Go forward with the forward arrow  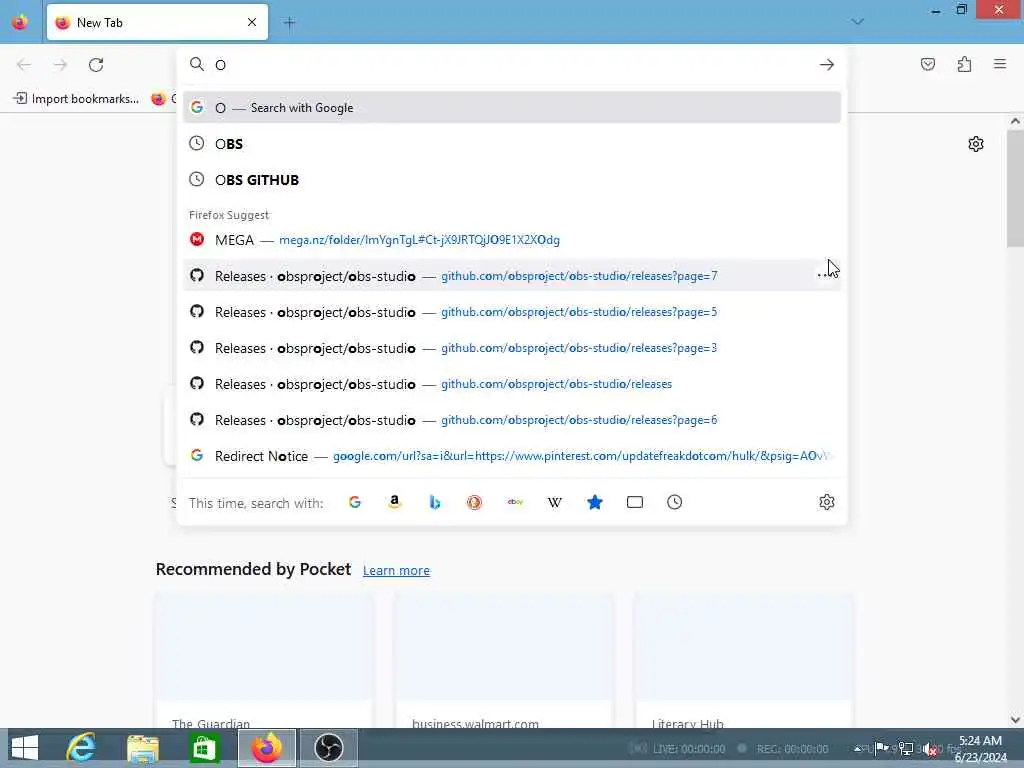tap(60, 65)
